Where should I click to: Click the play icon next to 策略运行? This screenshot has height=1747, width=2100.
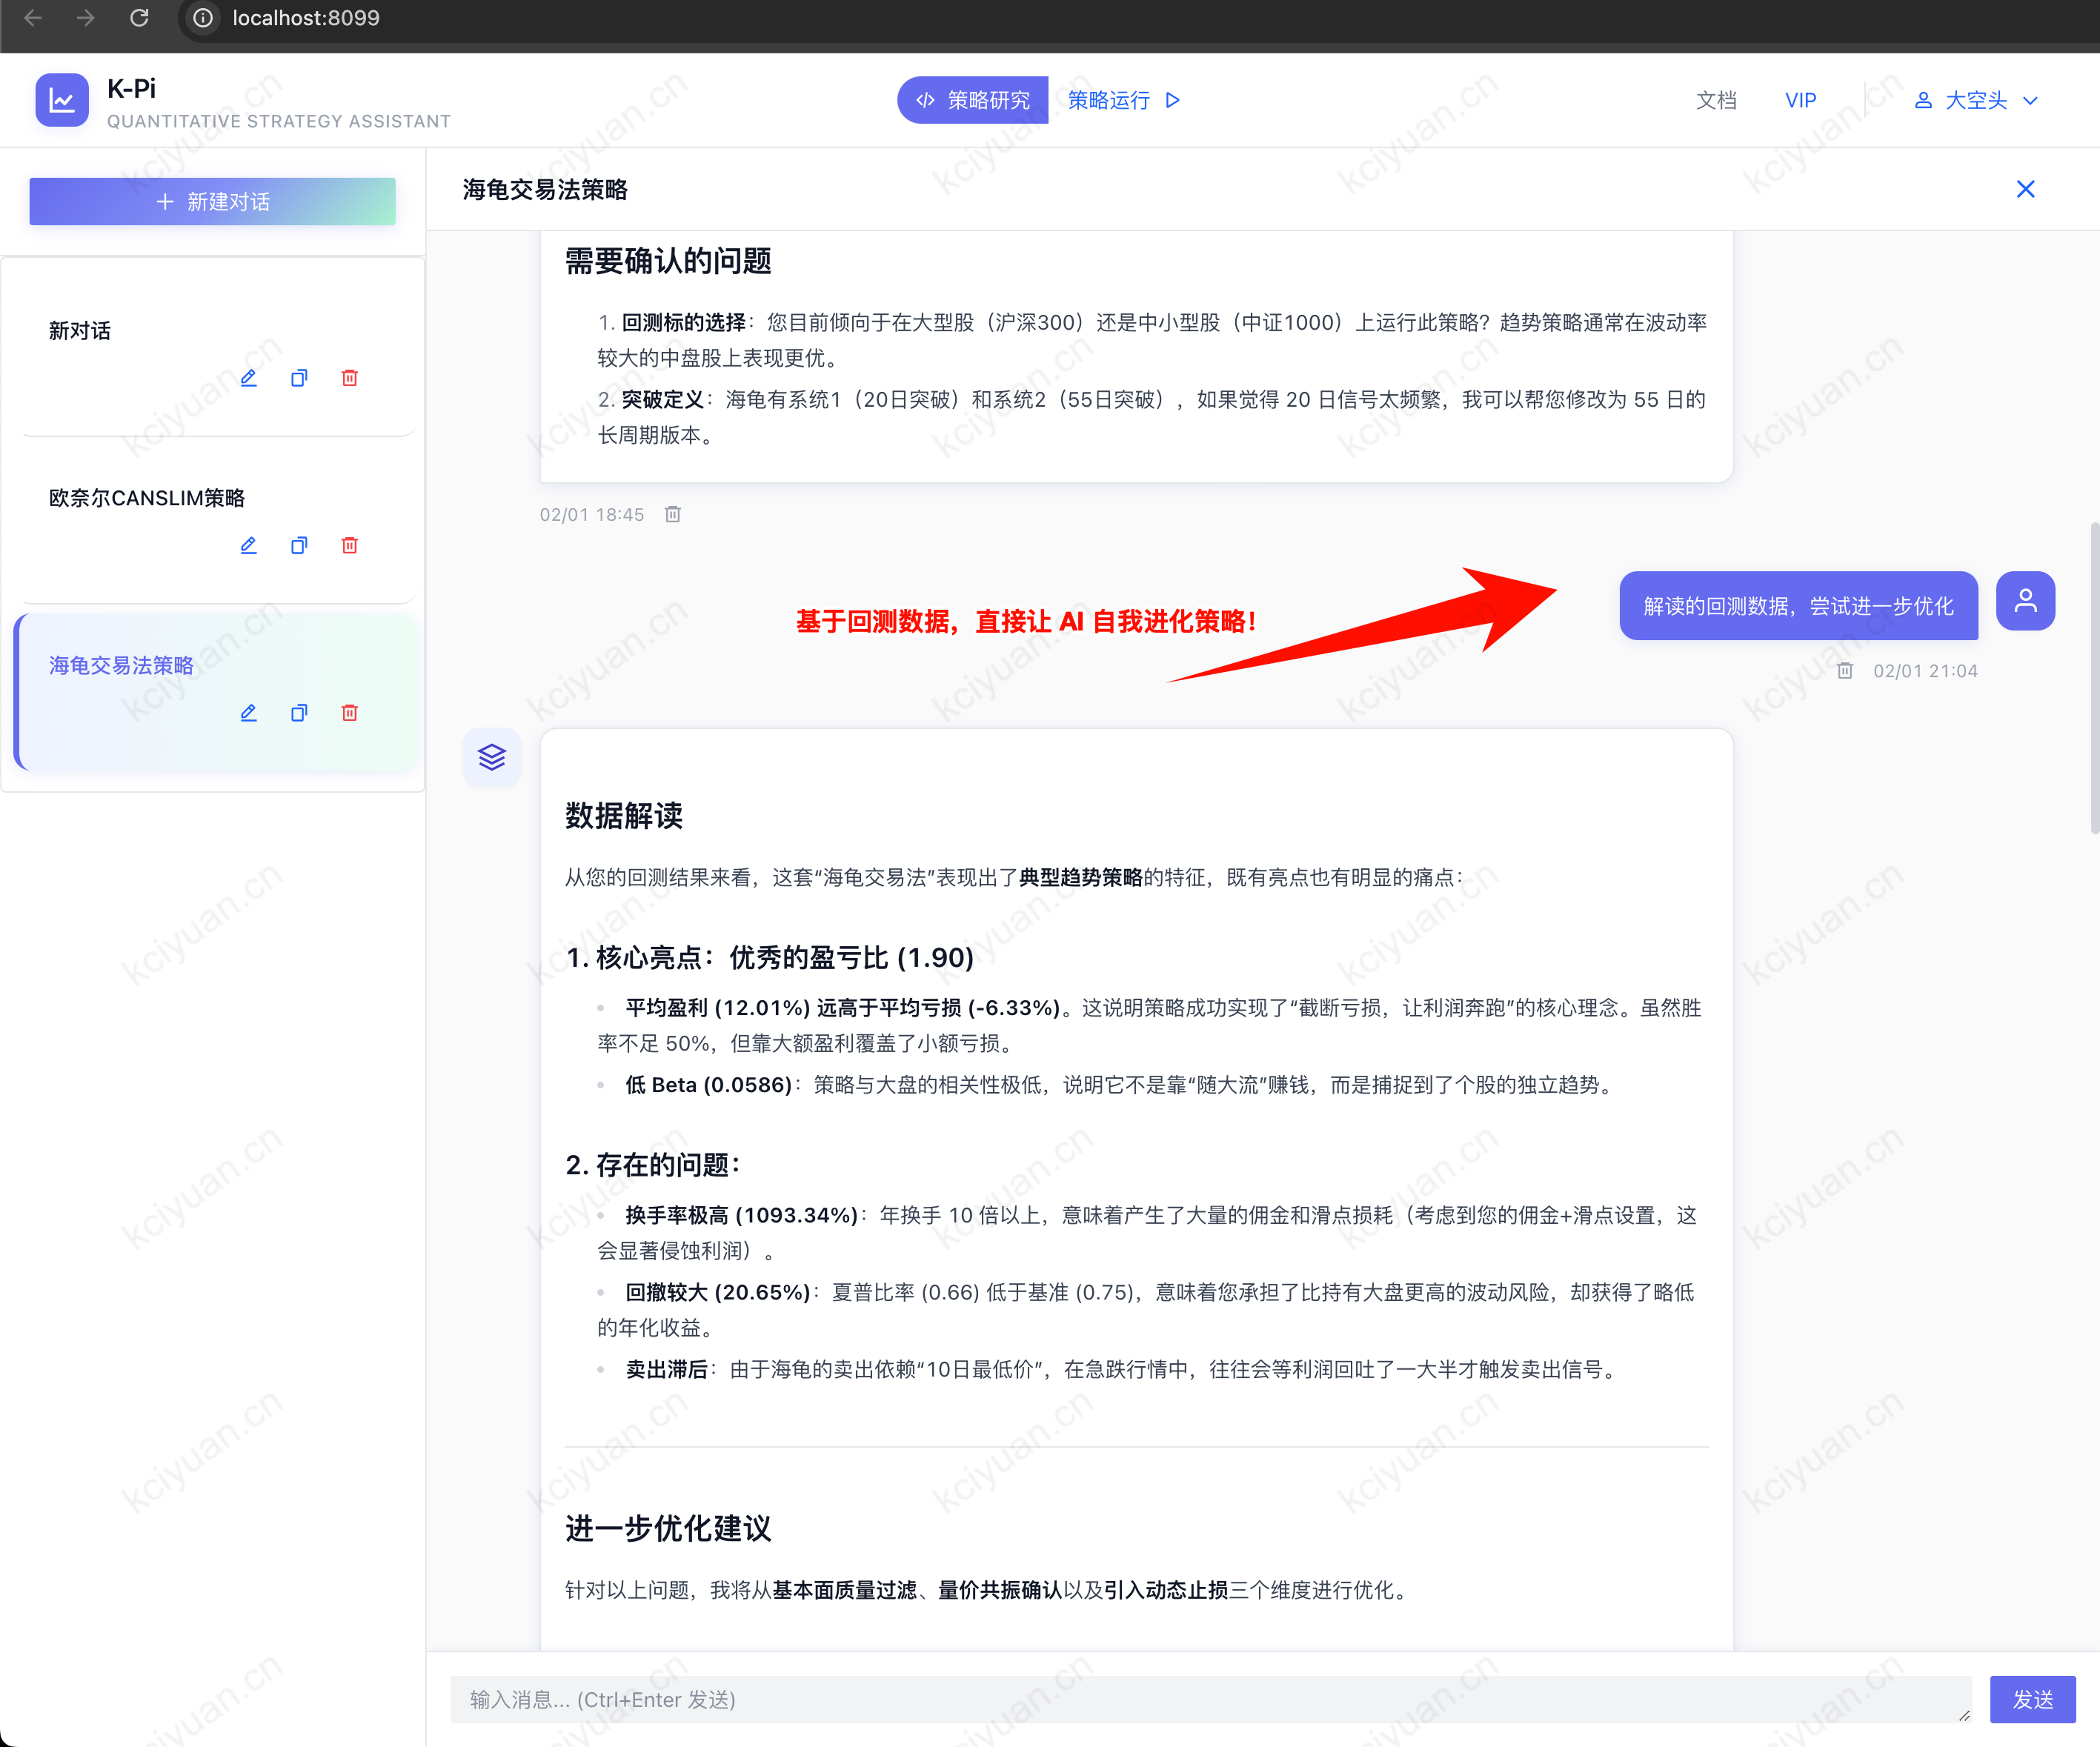(1173, 100)
